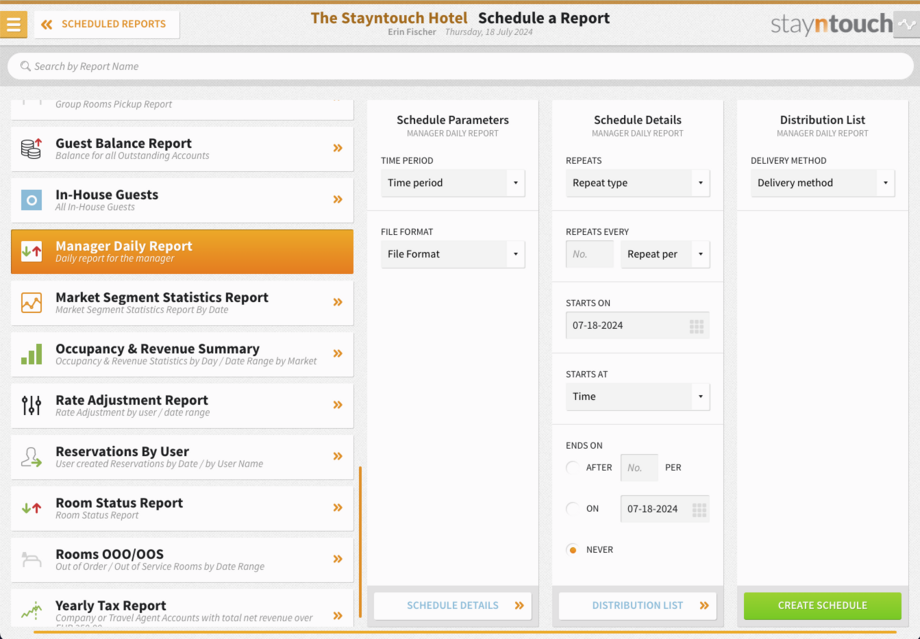Select Occupancy & Revenue Summary report

(182, 354)
